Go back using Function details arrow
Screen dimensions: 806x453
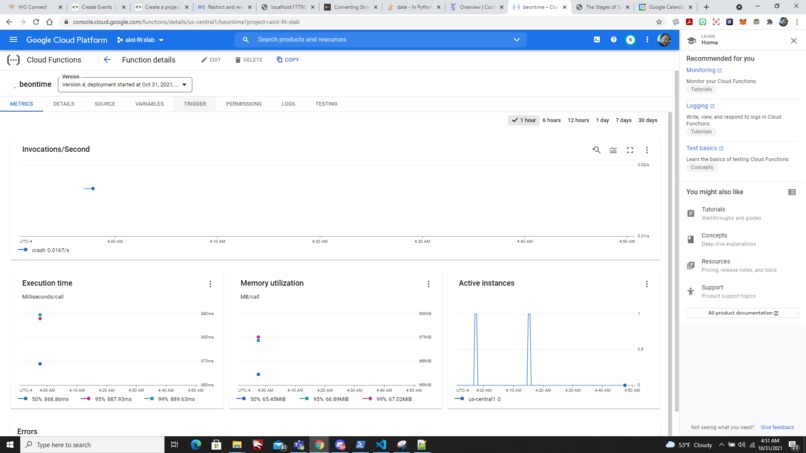click(x=107, y=60)
